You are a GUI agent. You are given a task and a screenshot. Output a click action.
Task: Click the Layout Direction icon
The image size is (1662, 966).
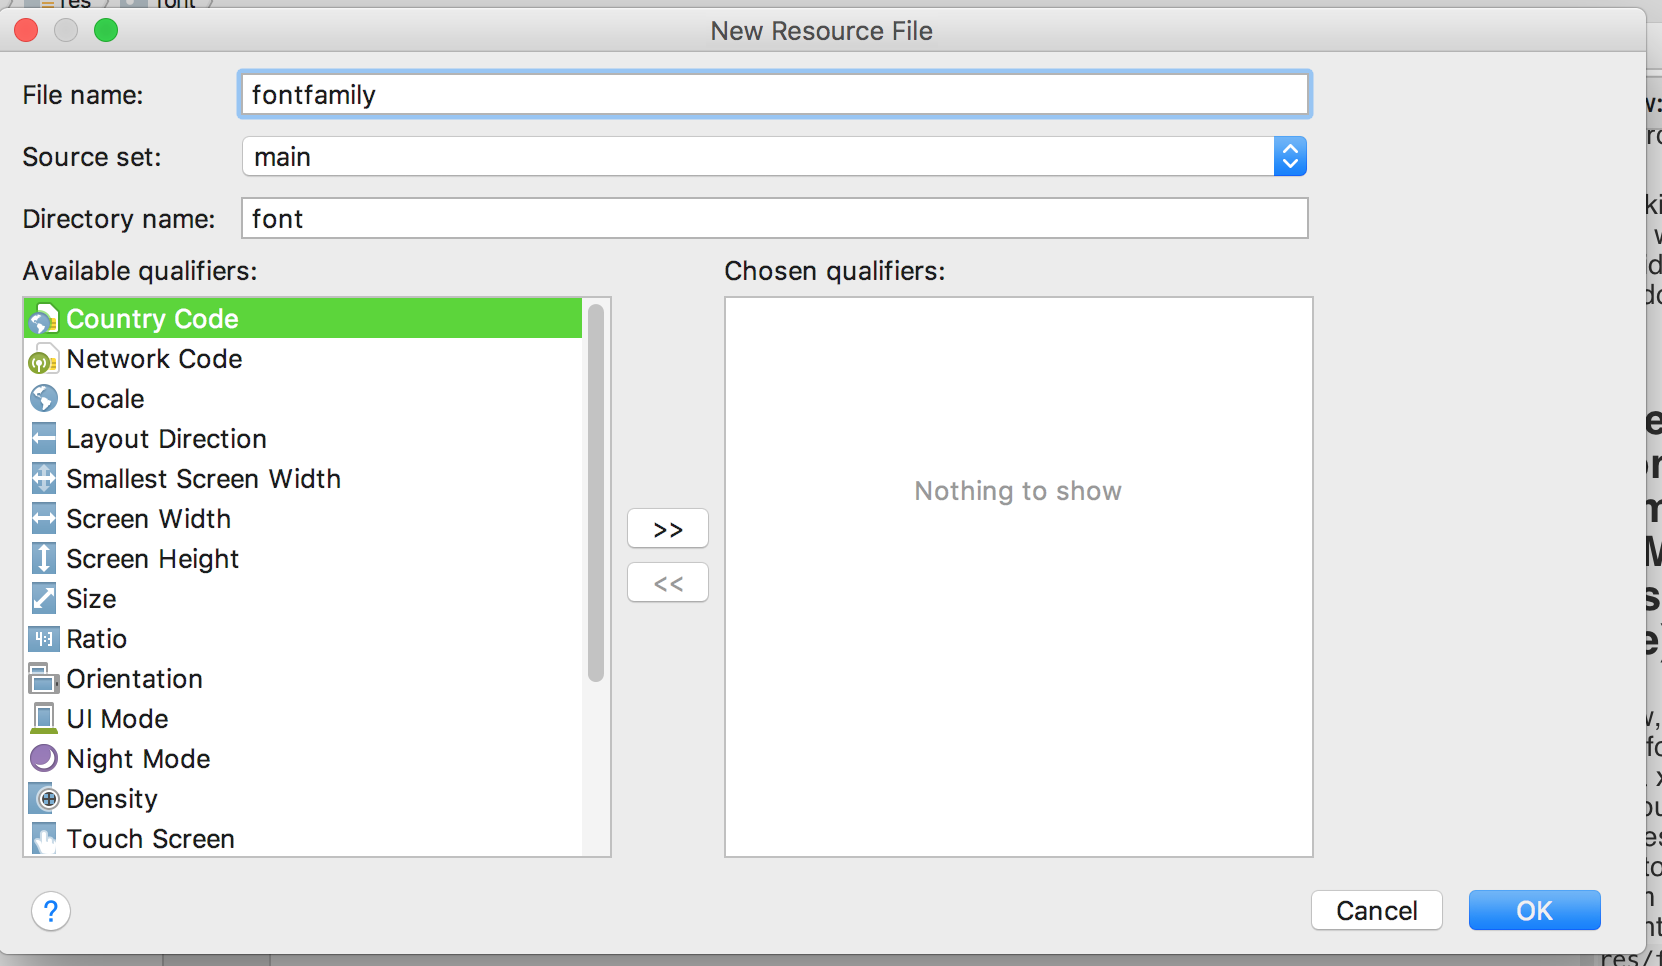(x=43, y=439)
